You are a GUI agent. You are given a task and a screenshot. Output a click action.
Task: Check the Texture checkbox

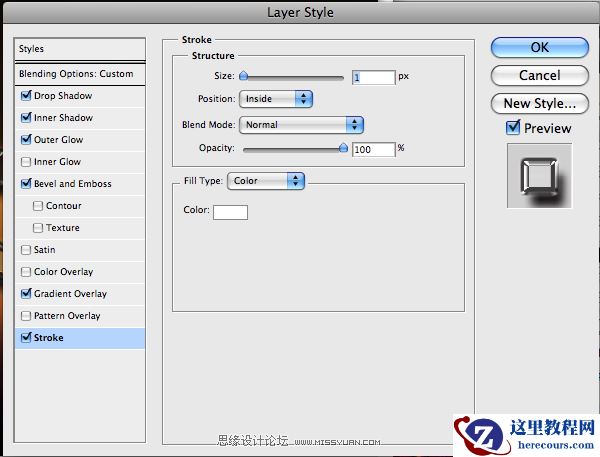[38, 228]
